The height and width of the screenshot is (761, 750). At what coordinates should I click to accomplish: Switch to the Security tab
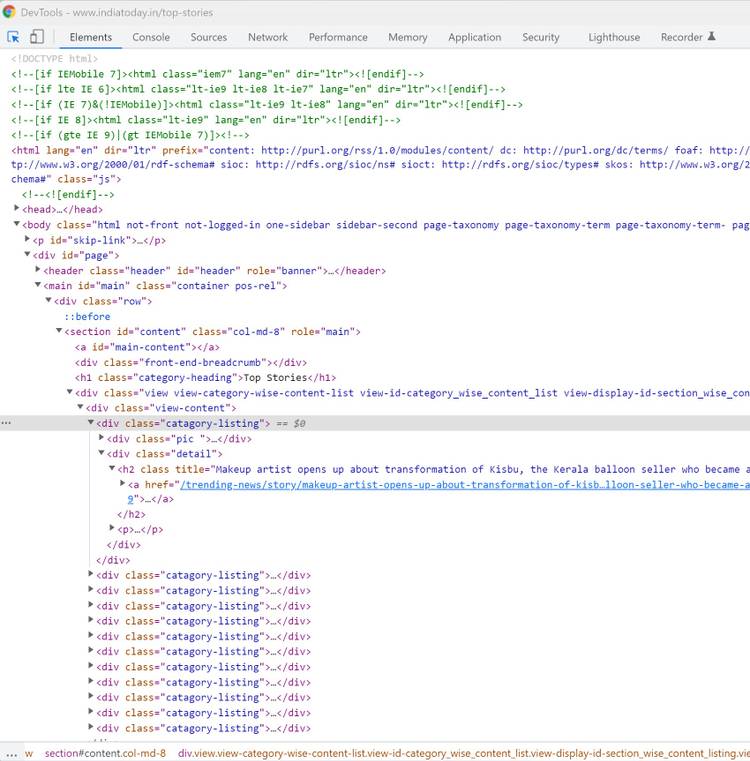541,37
